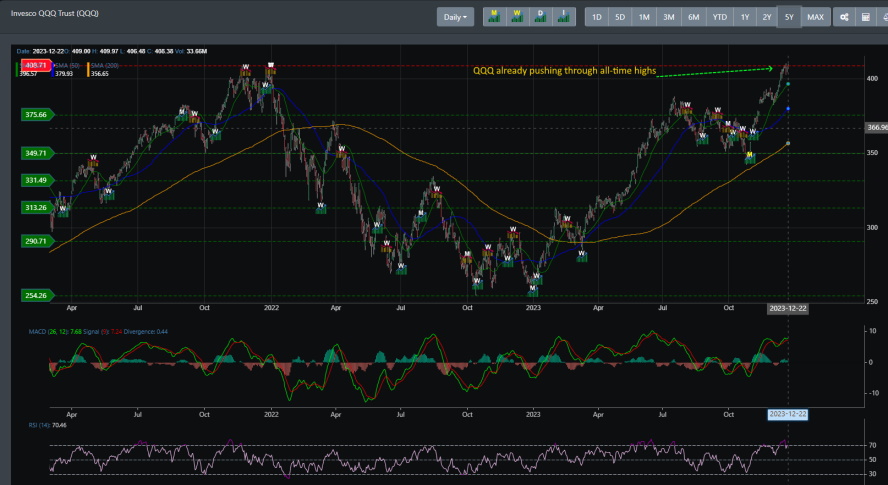Viewport: 888px width, 485px height.
Task: Click the 349.71 green level tag
Action: [36, 153]
